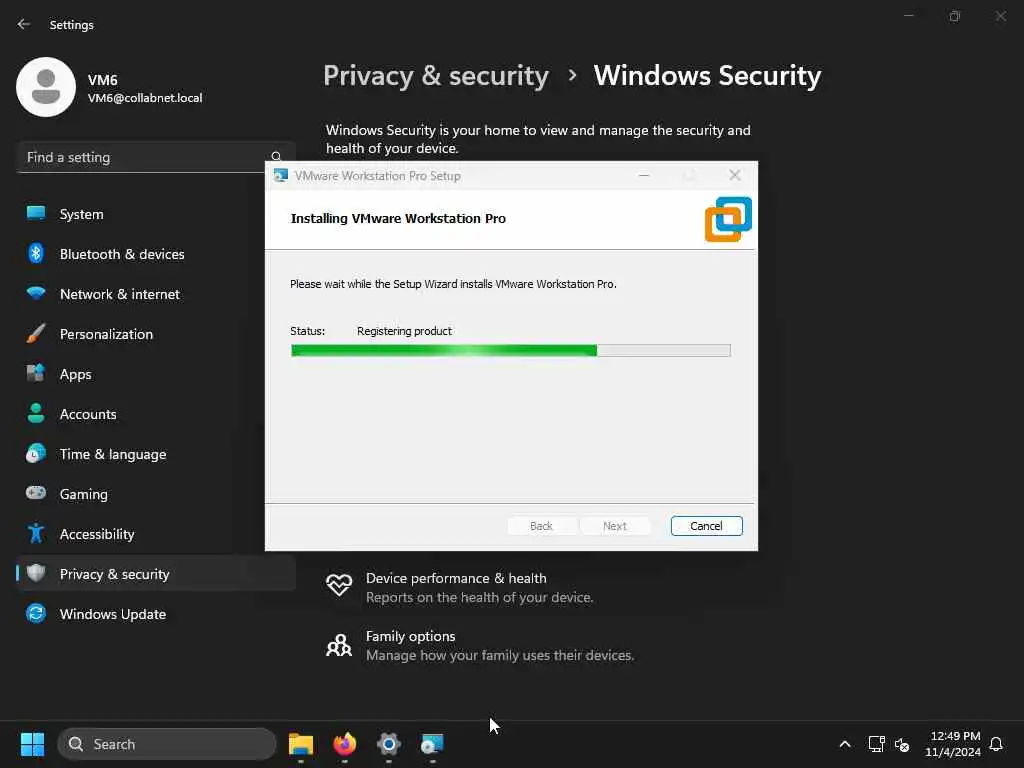Click the Family options people icon
Viewport: 1024px width, 768px height.
tap(339, 645)
